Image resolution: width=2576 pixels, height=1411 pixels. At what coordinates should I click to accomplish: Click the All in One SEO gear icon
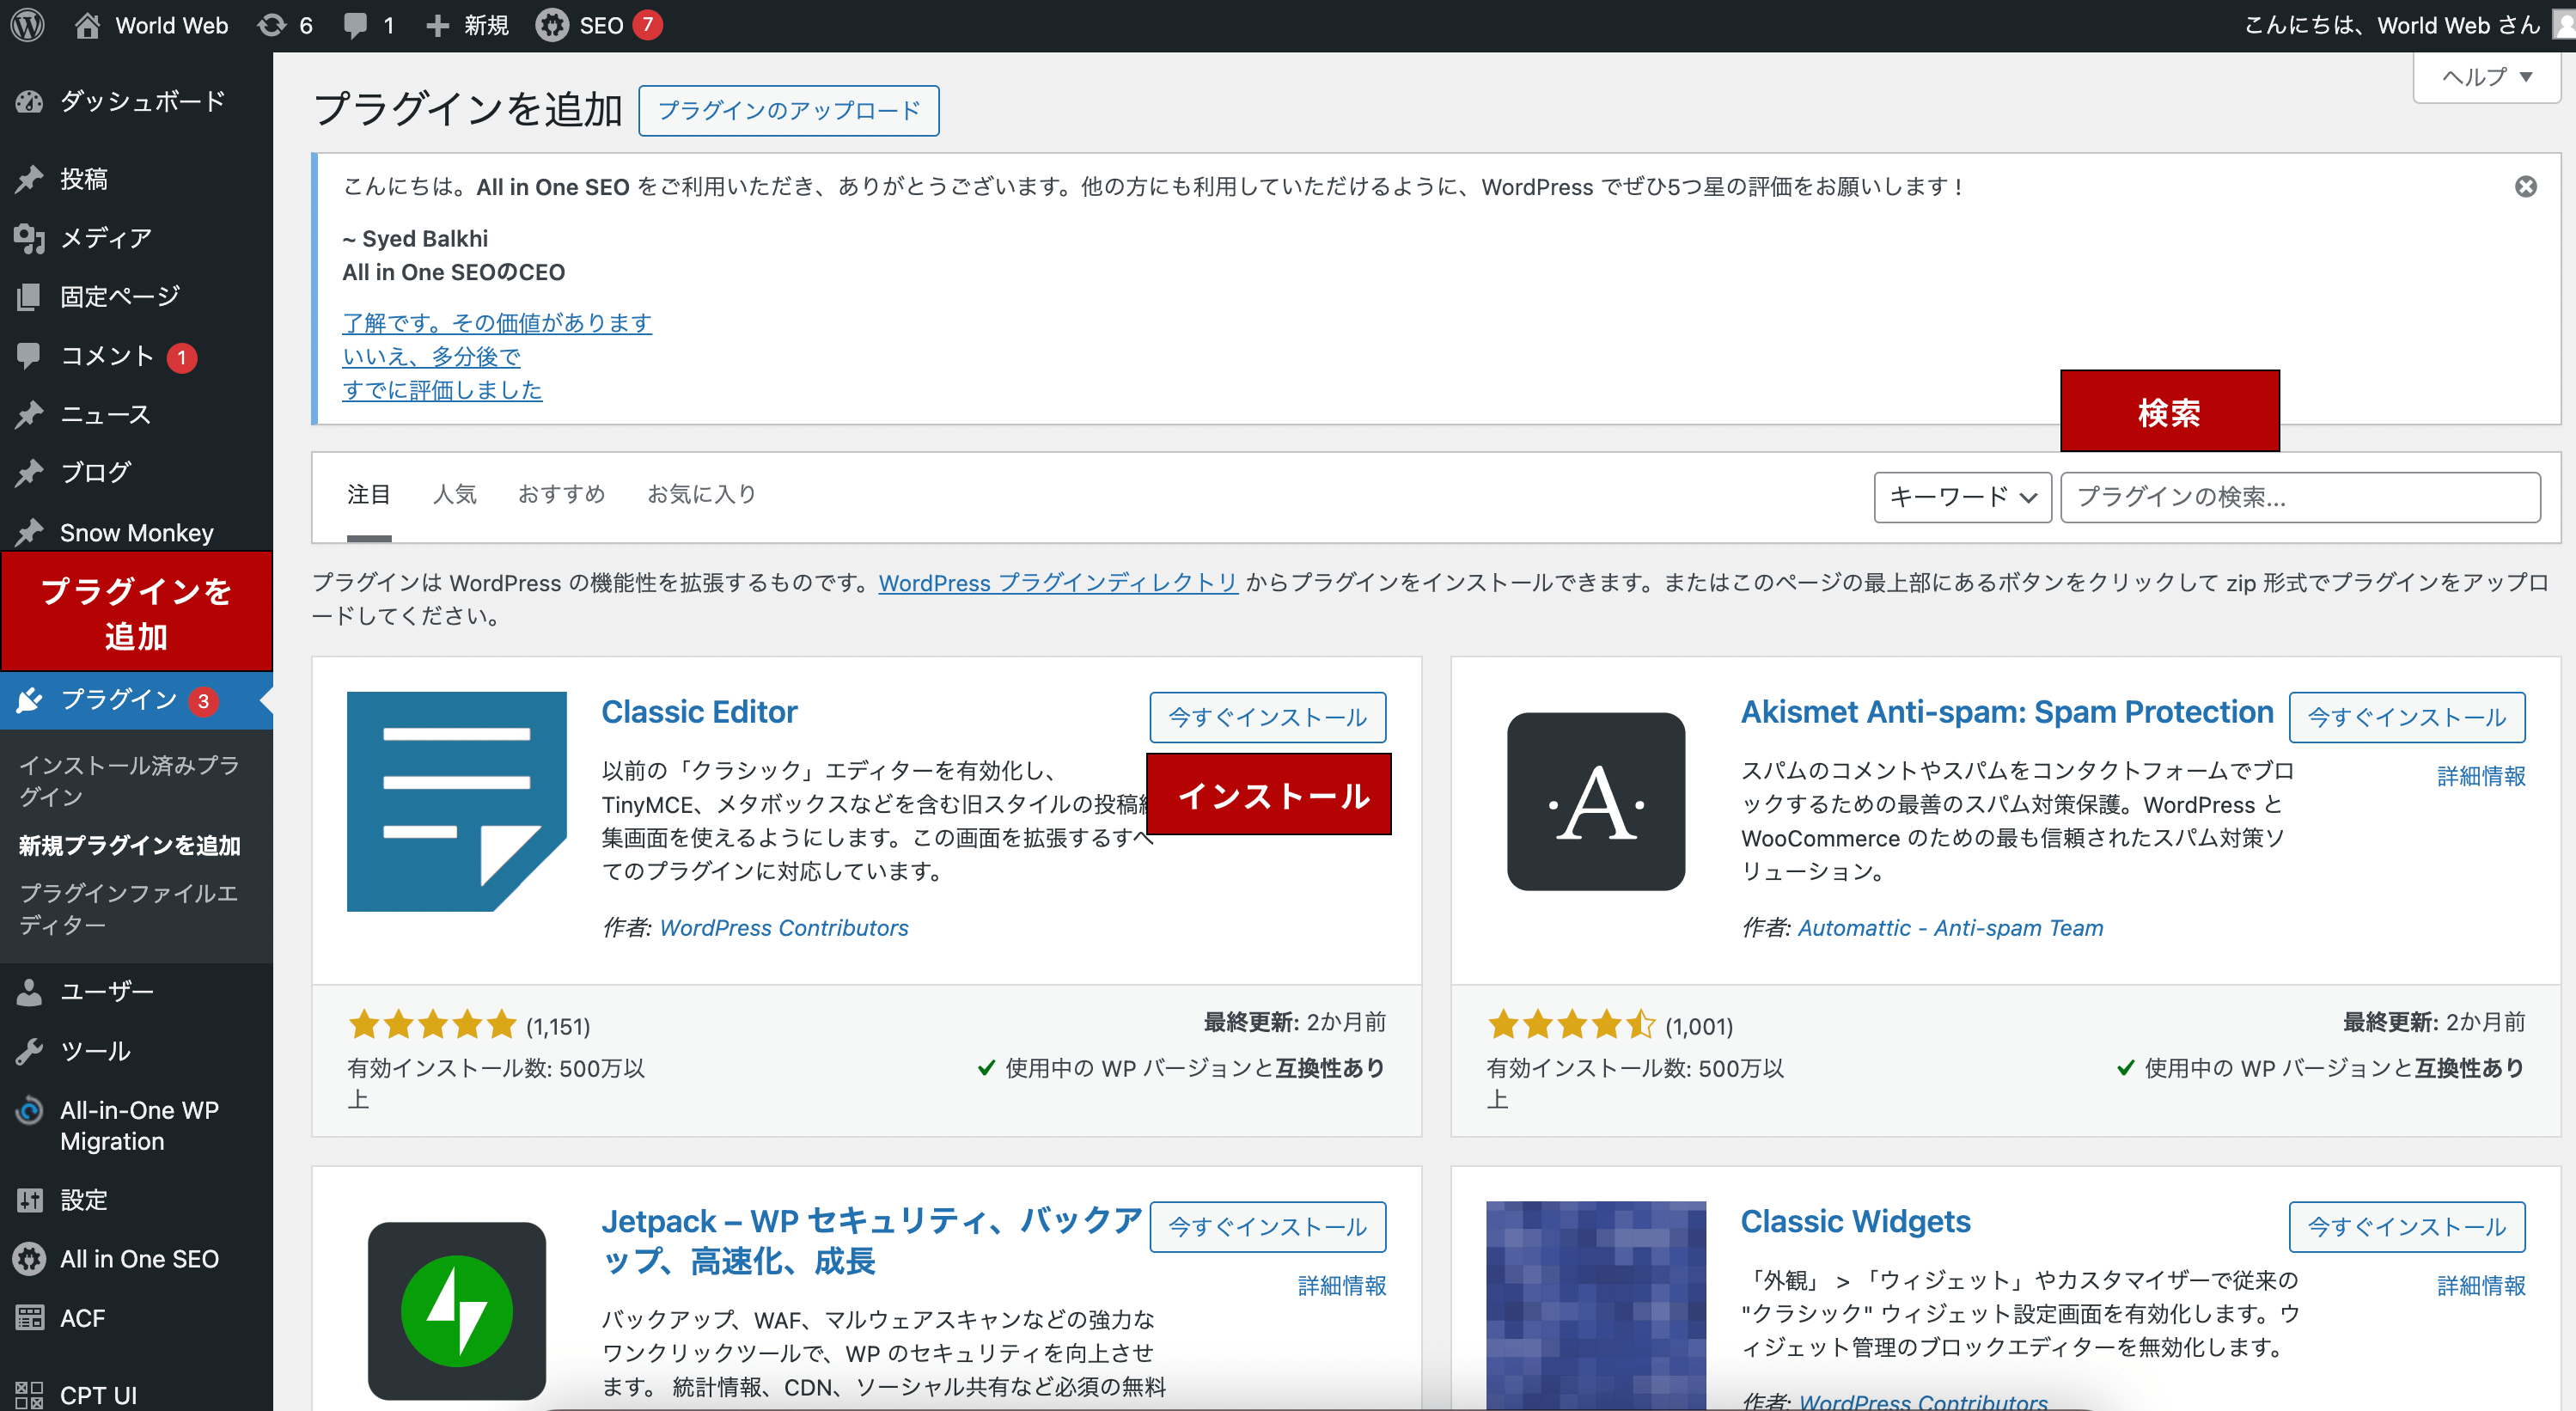pos(29,1259)
